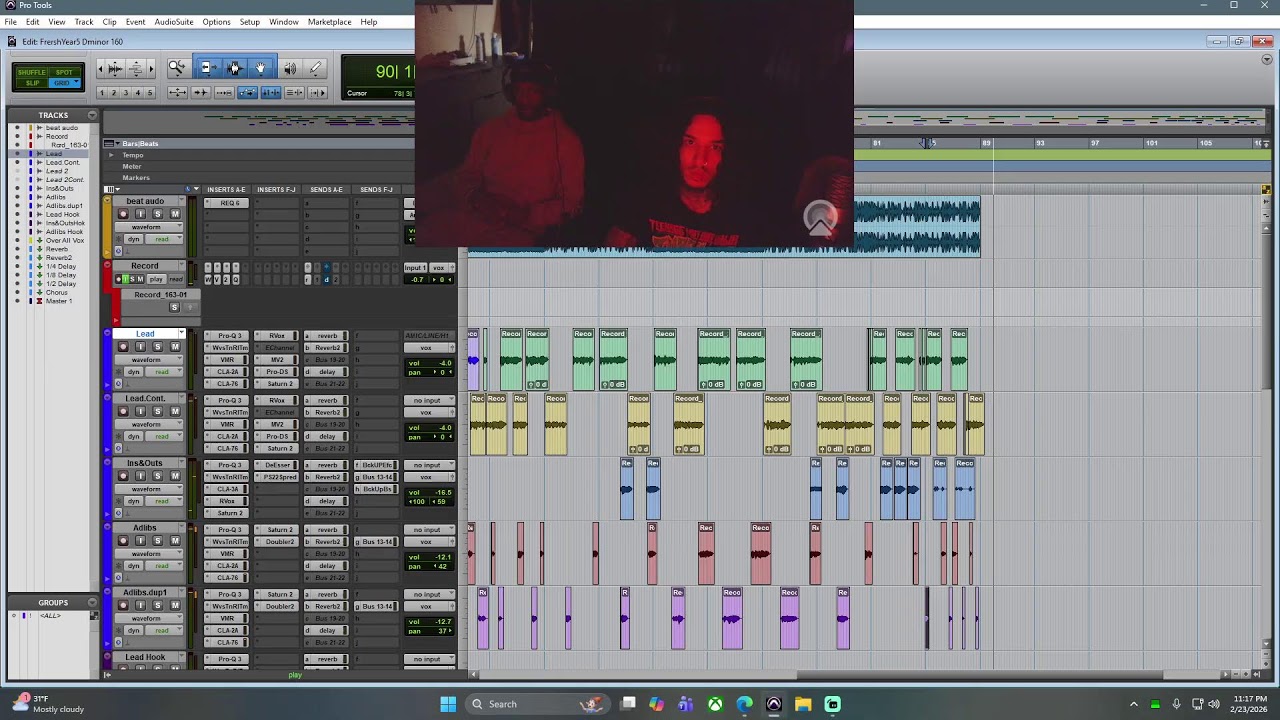Viewport: 1280px width, 720px height.
Task: Open Xbox app in the taskbar
Action: [x=715, y=704]
